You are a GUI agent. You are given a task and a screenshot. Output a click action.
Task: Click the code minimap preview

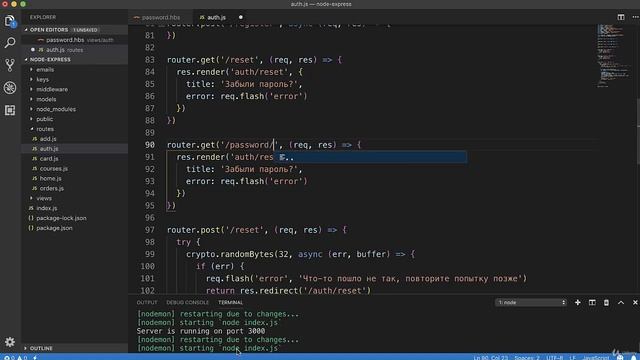pyautogui.click(x=613, y=56)
